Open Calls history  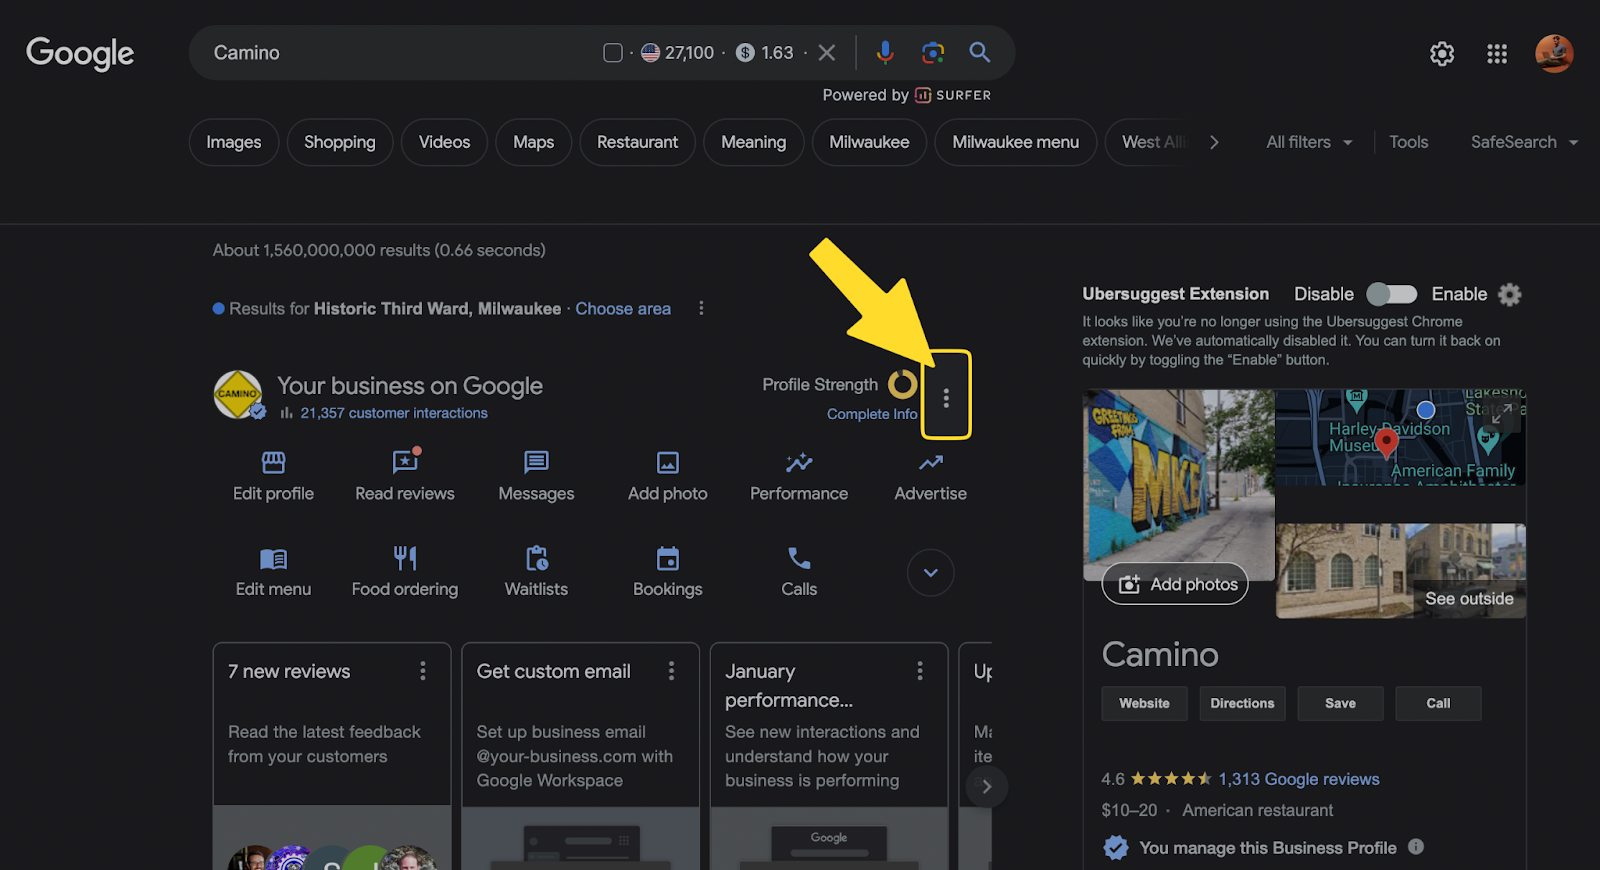pos(799,572)
